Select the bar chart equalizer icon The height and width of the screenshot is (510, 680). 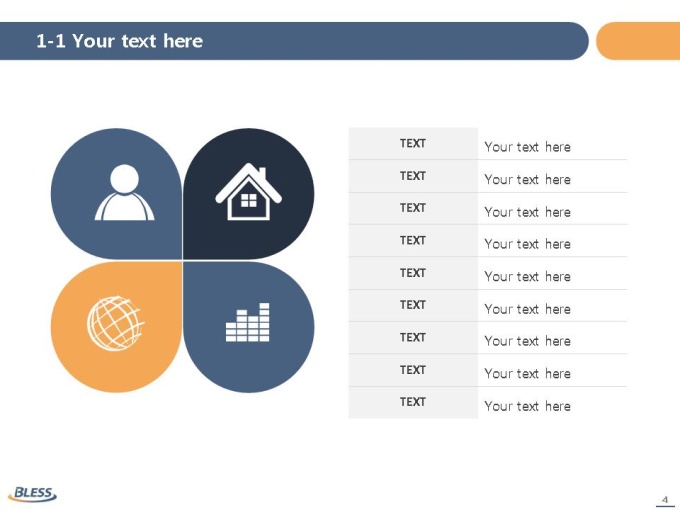[x=248, y=322]
